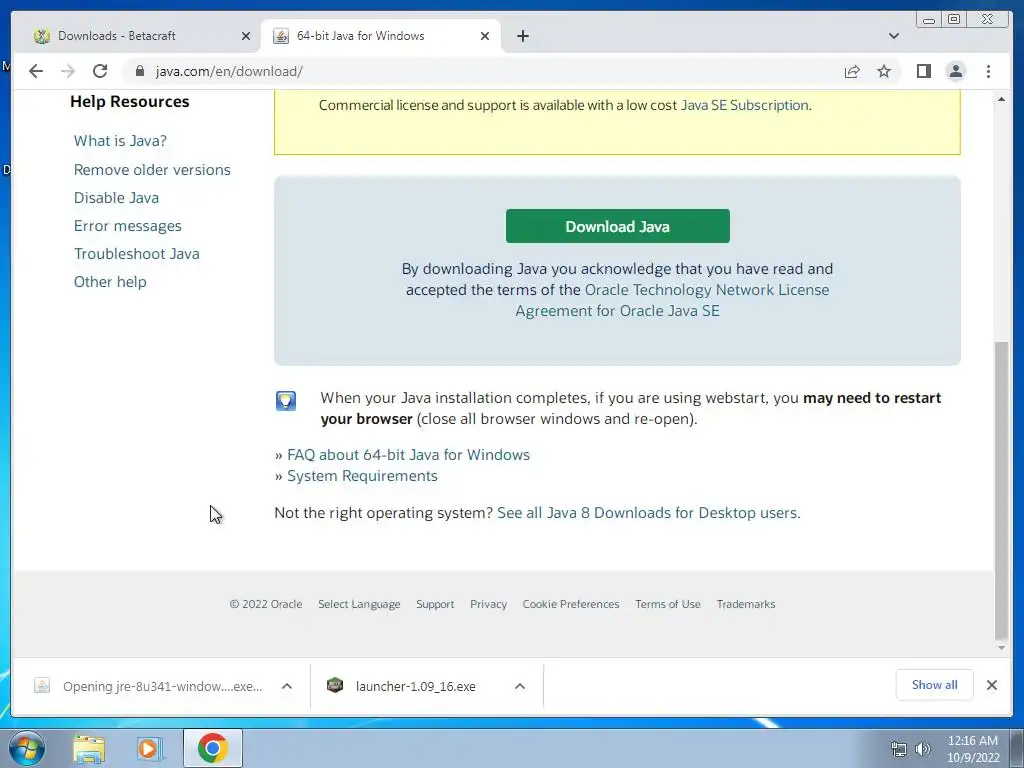1024x768 pixels.
Task: Click the address bar URL
Action: (x=229, y=71)
